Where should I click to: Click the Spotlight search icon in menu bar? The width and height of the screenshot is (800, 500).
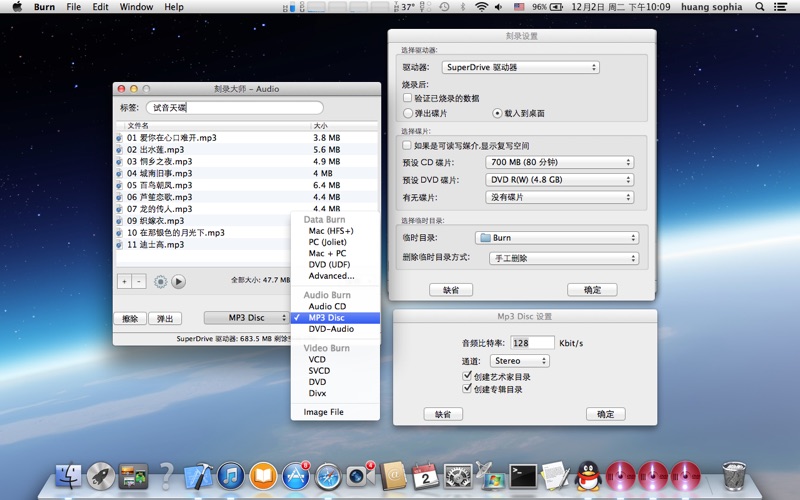point(760,7)
